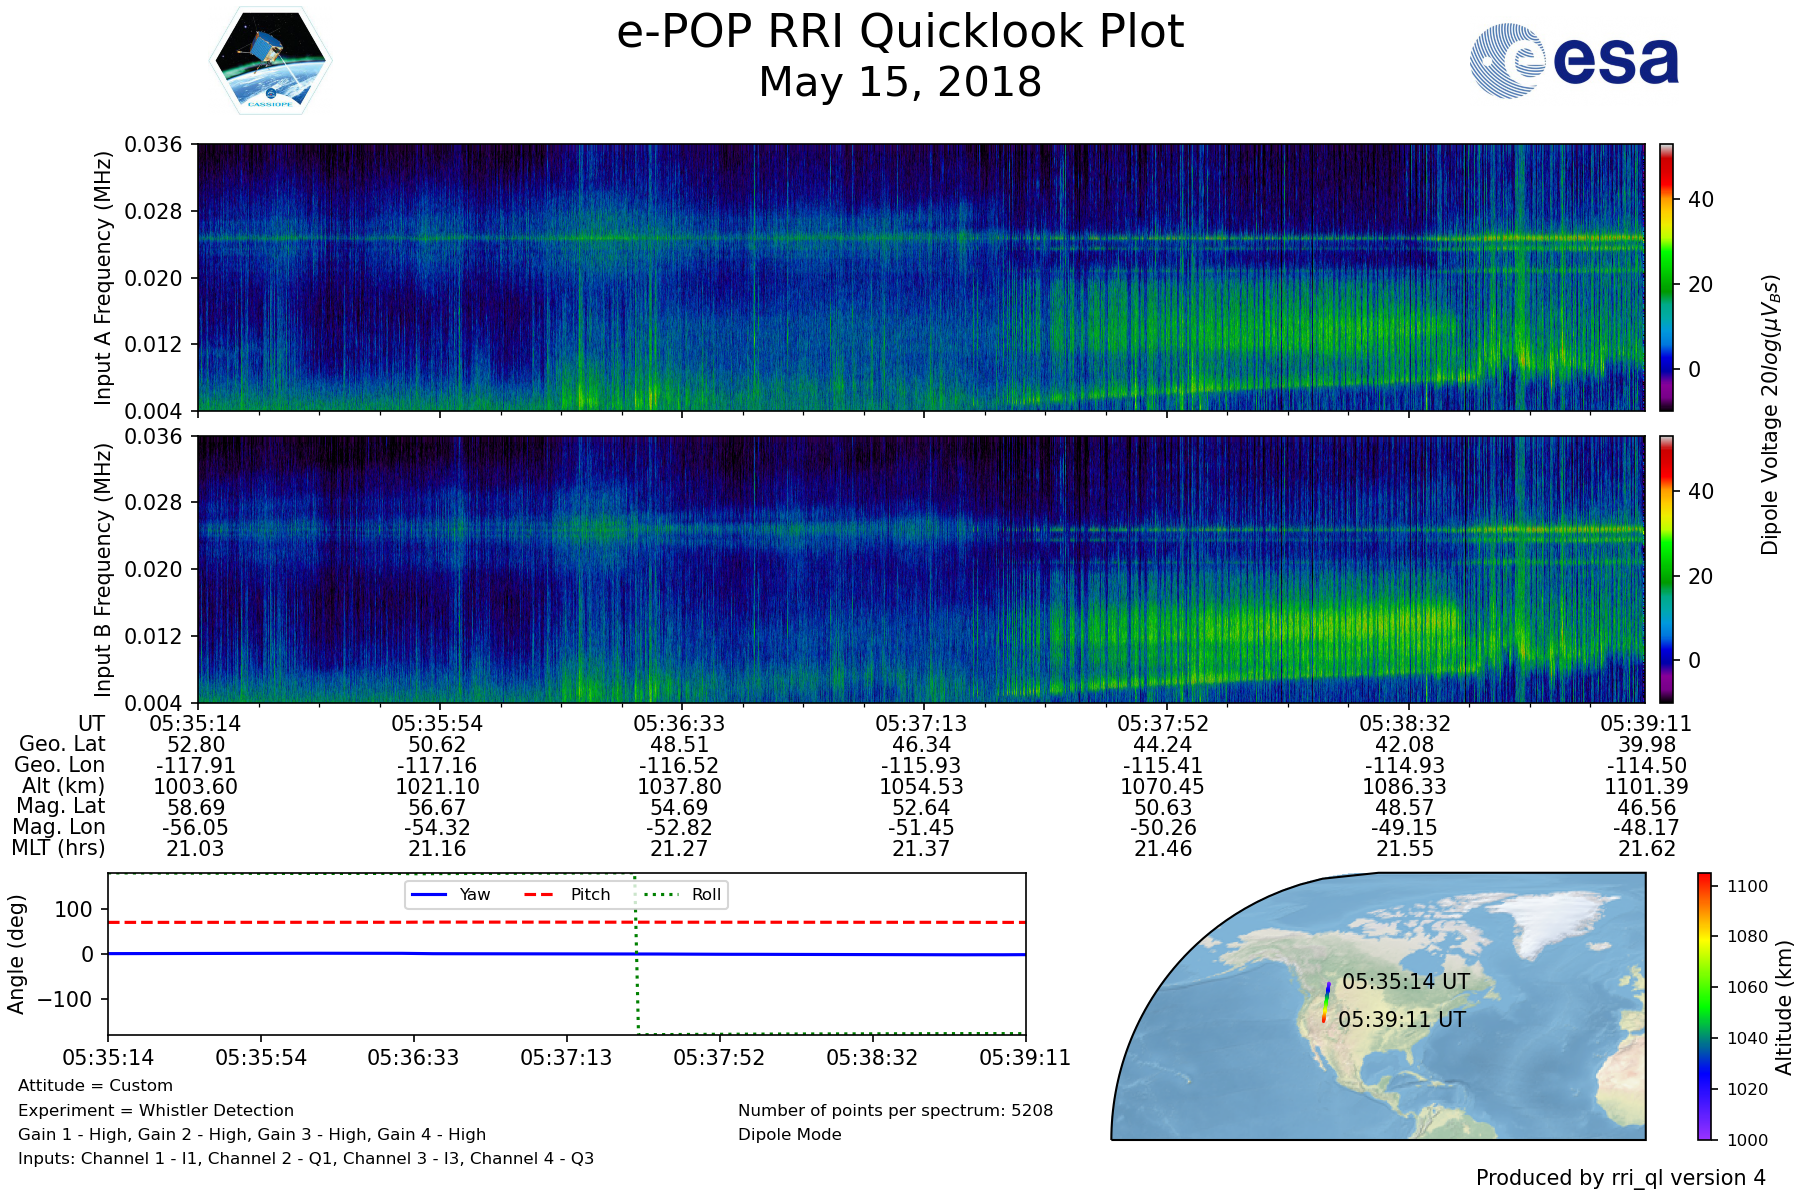Click the Altitude (km) colorbar
The height and width of the screenshot is (1200, 1800).
[x=1704, y=1006]
